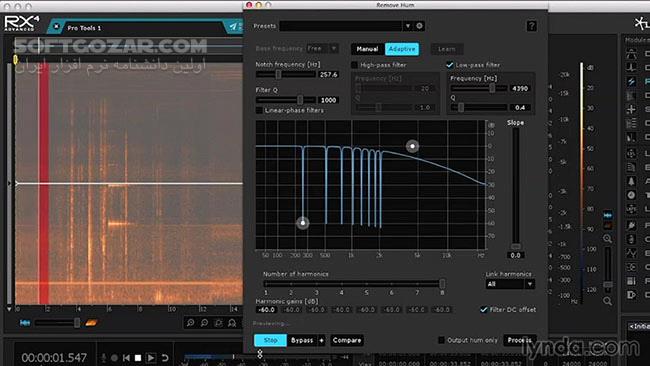The image size is (650, 366).
Task: Select the highlighted Remove Hum module icon
Action: point(631,81)
